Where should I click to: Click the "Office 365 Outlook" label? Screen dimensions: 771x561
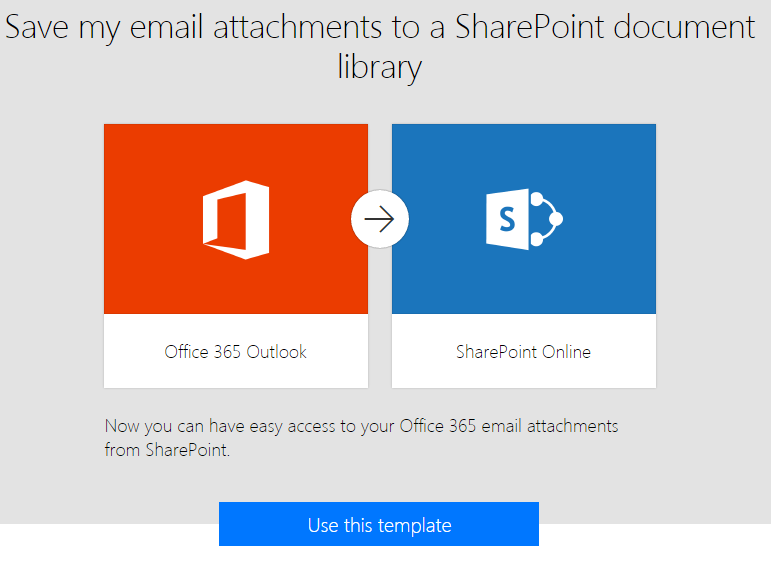[236, 352]
